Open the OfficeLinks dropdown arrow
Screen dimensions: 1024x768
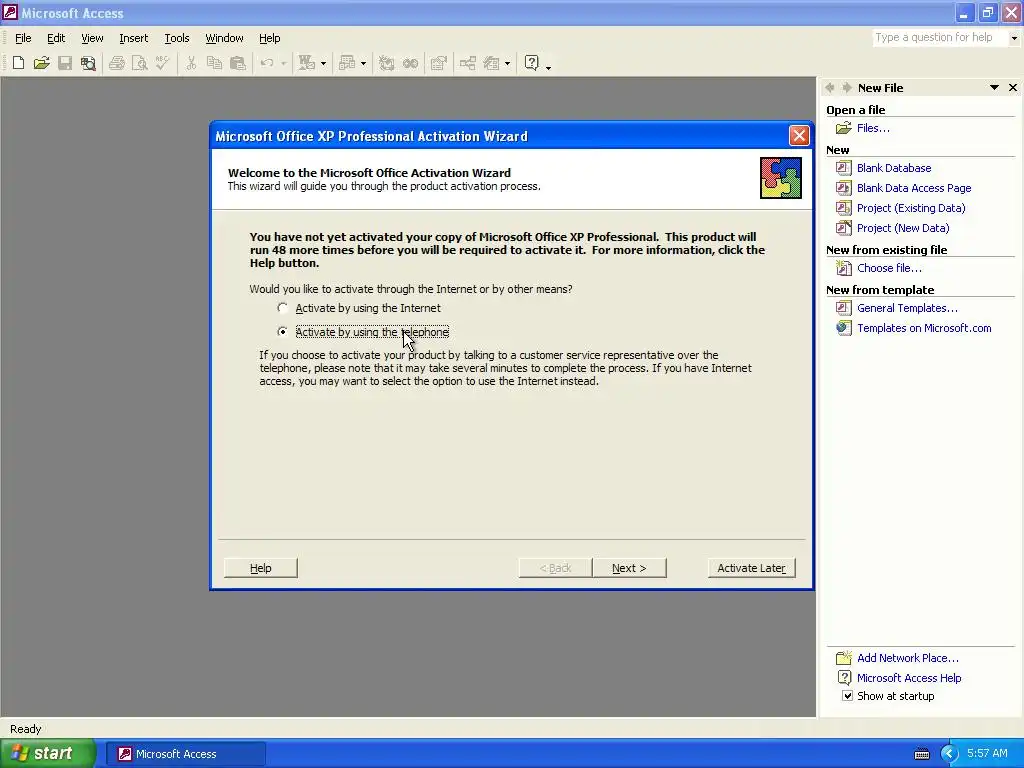pyautogui.click(x=323, y=63)
